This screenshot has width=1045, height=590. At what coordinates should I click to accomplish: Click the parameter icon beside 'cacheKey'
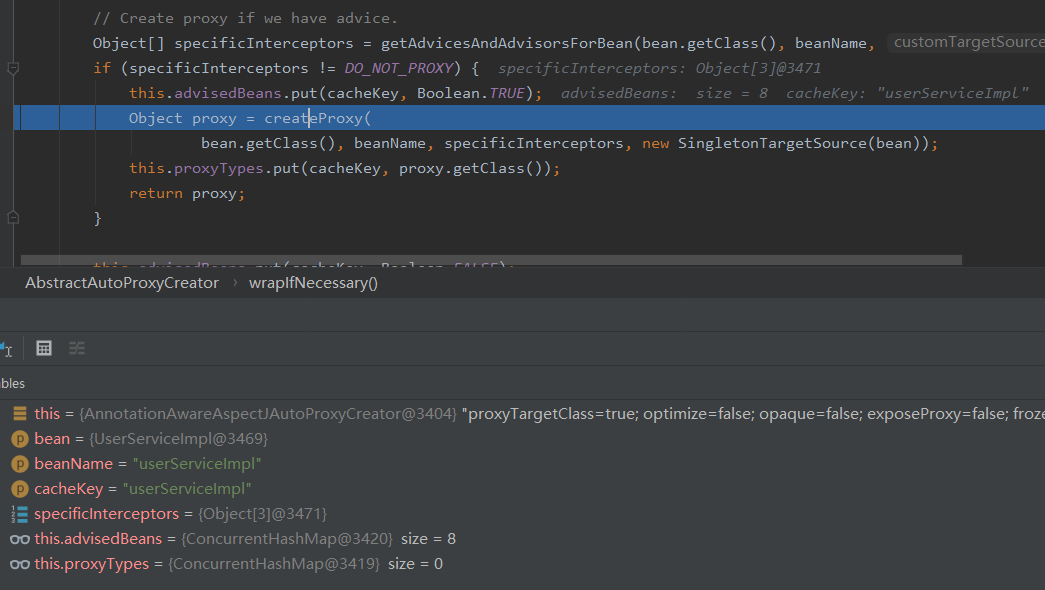(19, 489)
